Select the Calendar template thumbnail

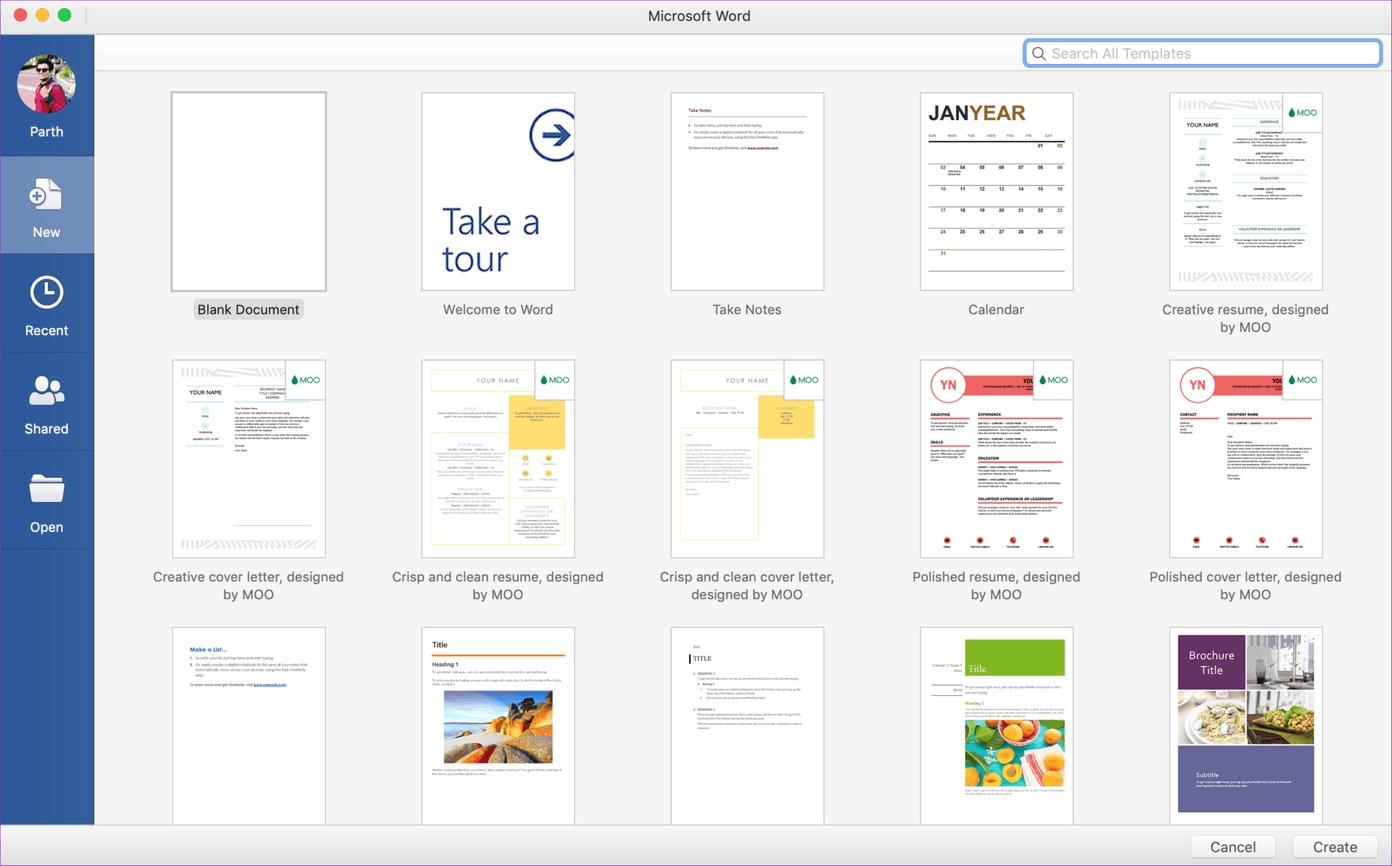pos(996,192)
